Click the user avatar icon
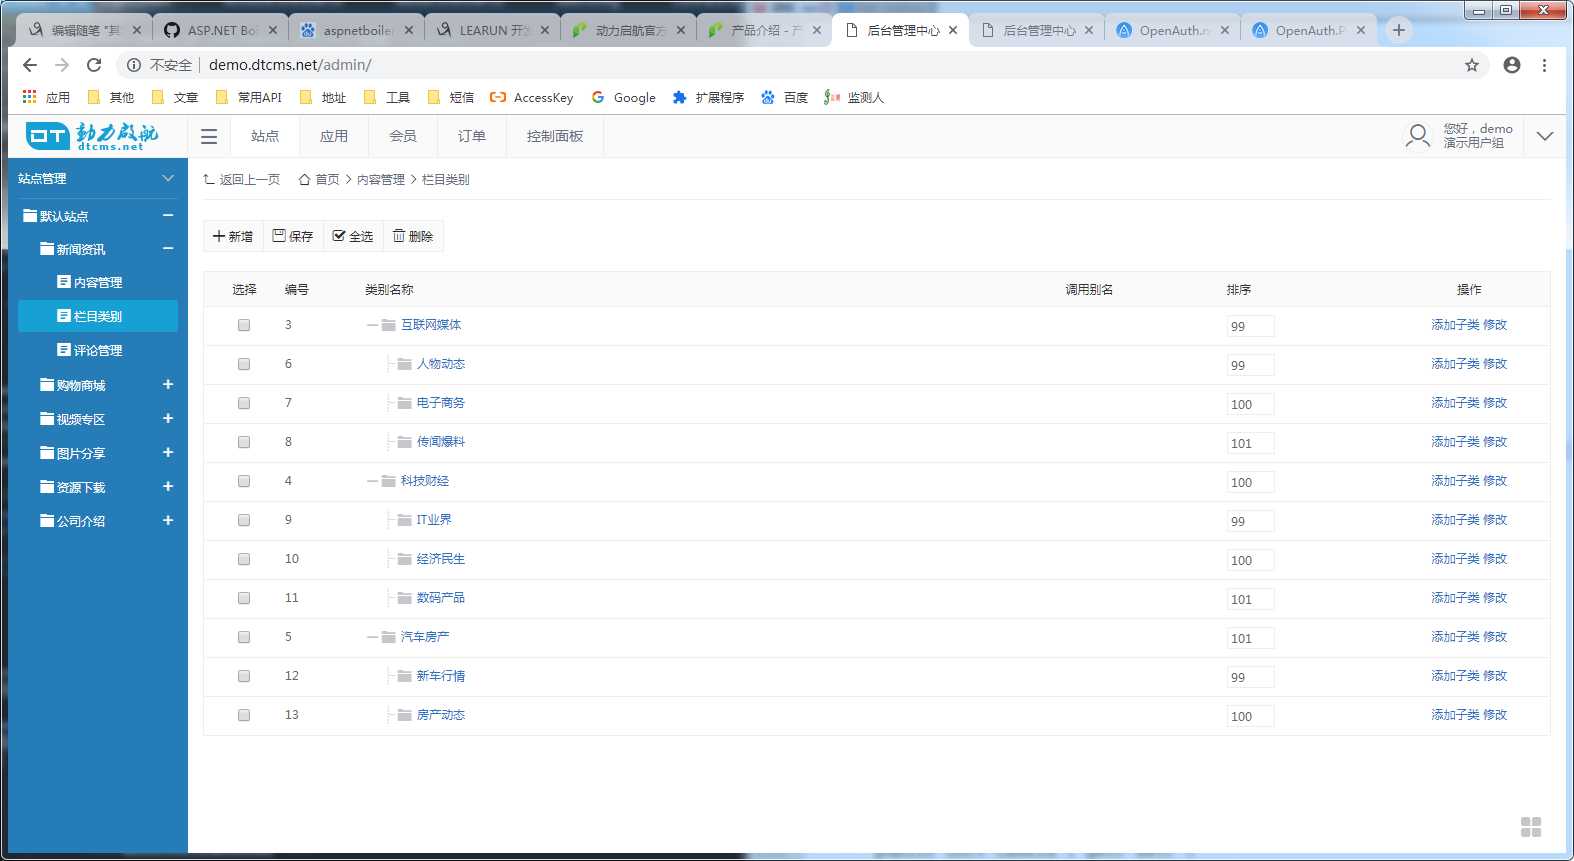Viewport: 1574px width, 861px height. coord(1417,136)
